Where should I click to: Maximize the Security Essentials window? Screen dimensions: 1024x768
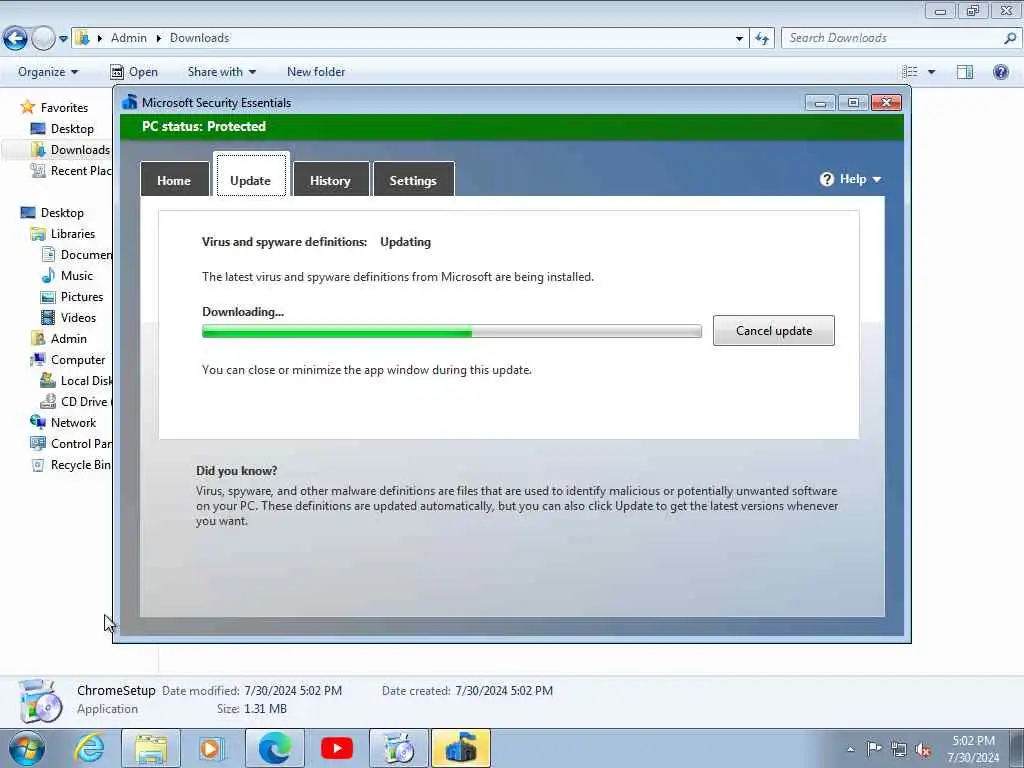pyautogui.click(x=853, y=103)
